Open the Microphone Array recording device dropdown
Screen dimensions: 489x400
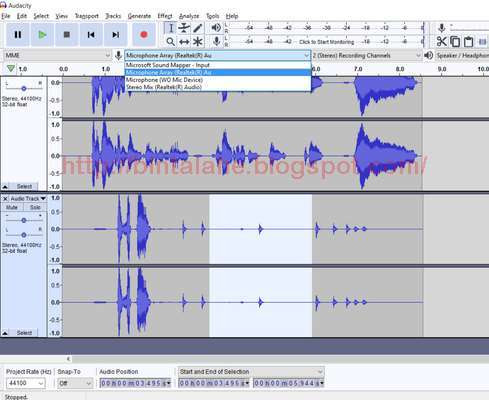218,55
